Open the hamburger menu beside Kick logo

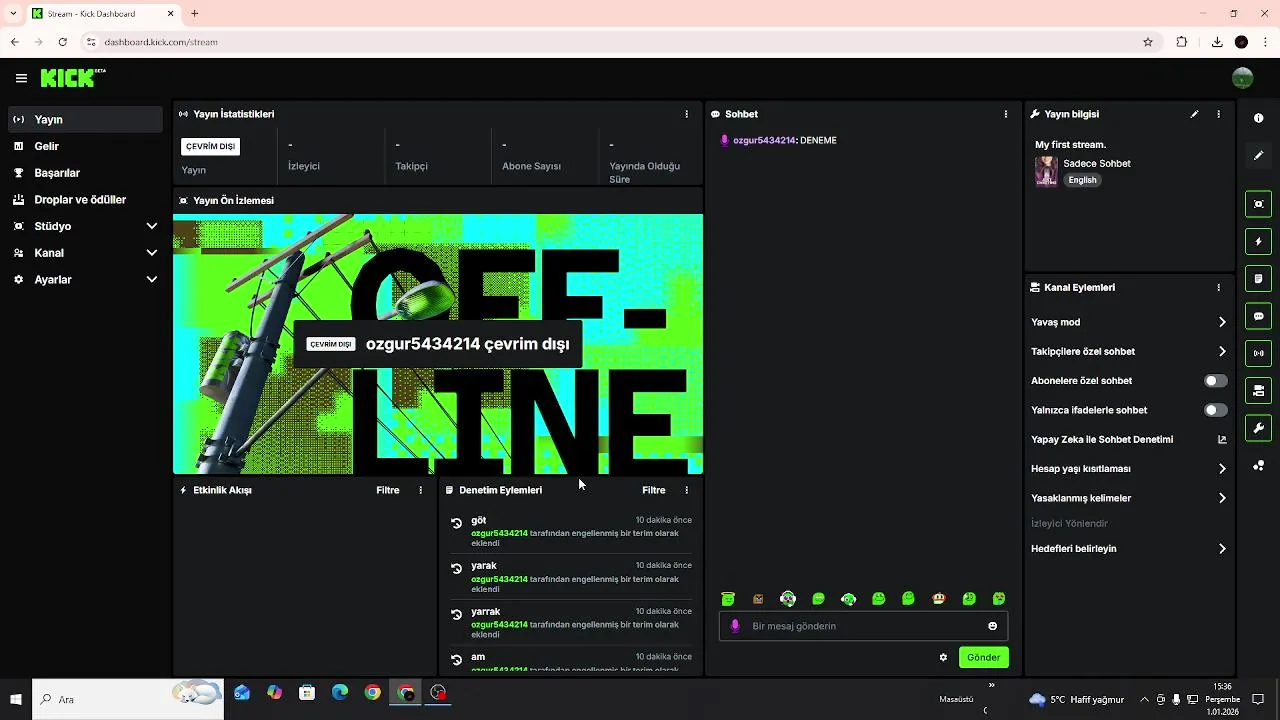click(21, 78)
